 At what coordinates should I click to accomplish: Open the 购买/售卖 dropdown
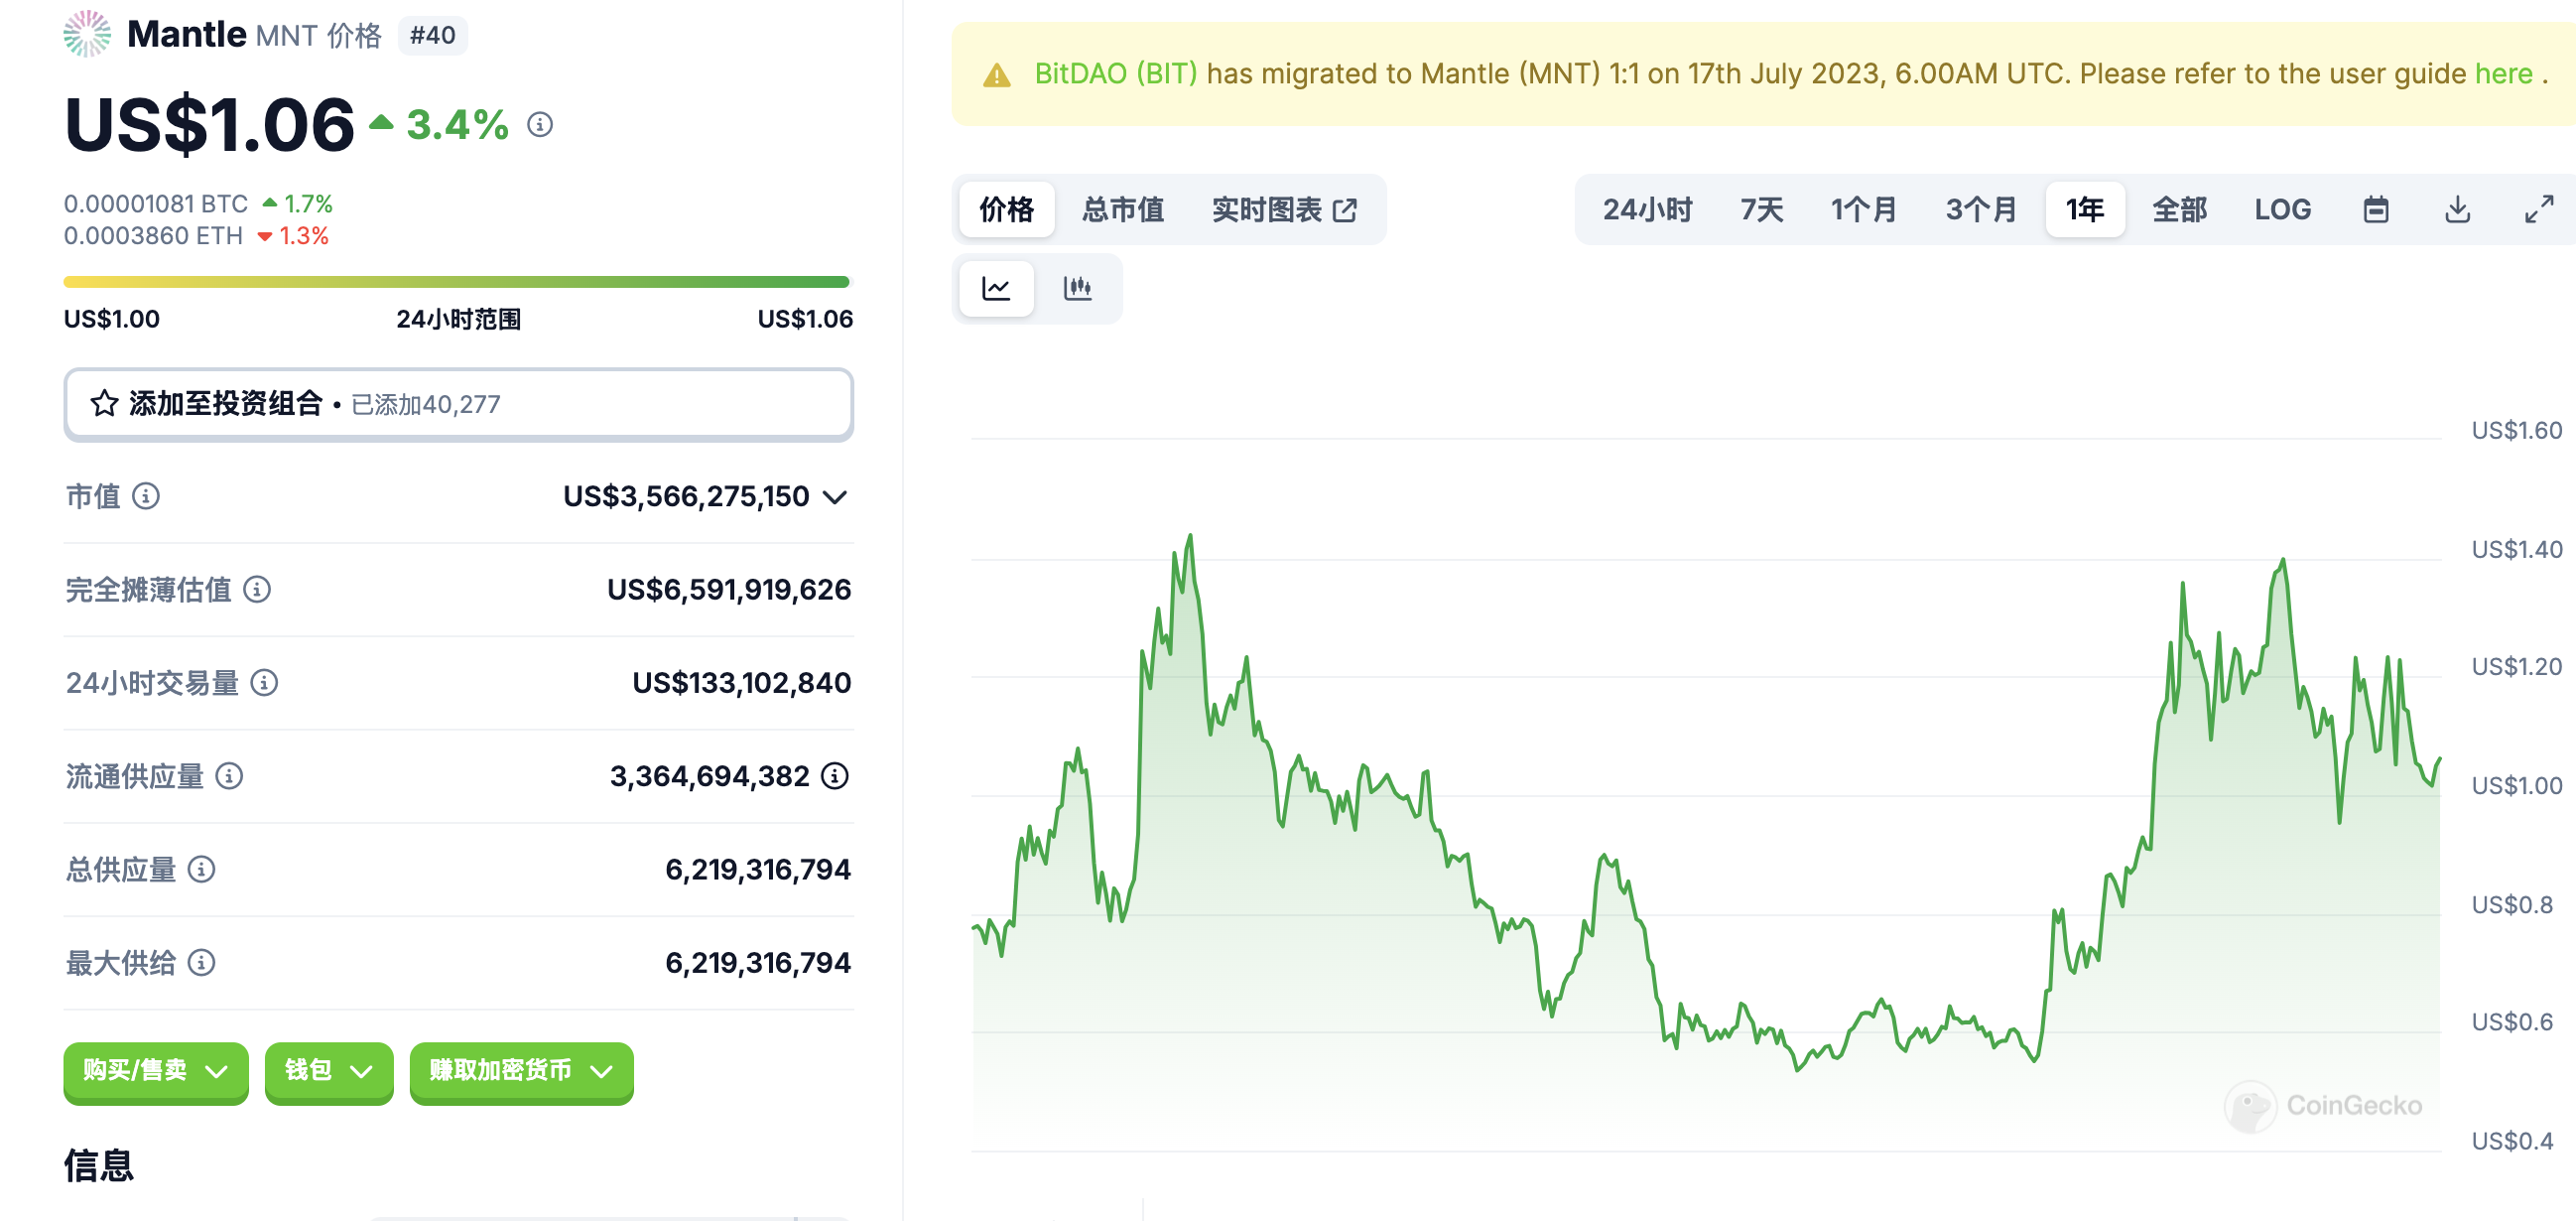coord(155,1072)
